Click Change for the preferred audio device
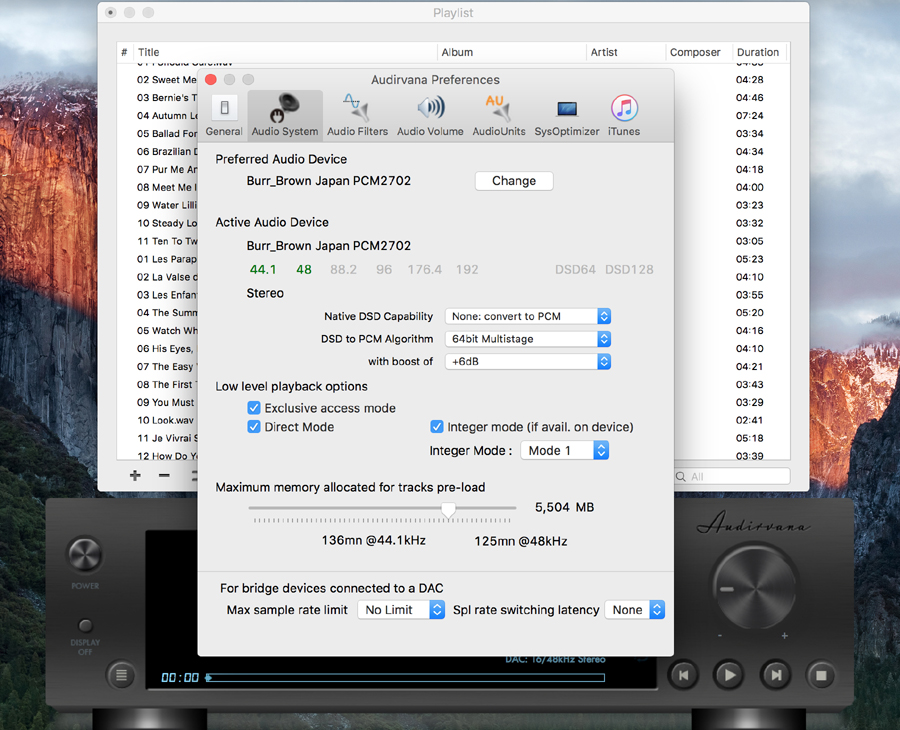The width and height of the screenshot is (900, 730). pyautogui.click(x=514, y=181)
